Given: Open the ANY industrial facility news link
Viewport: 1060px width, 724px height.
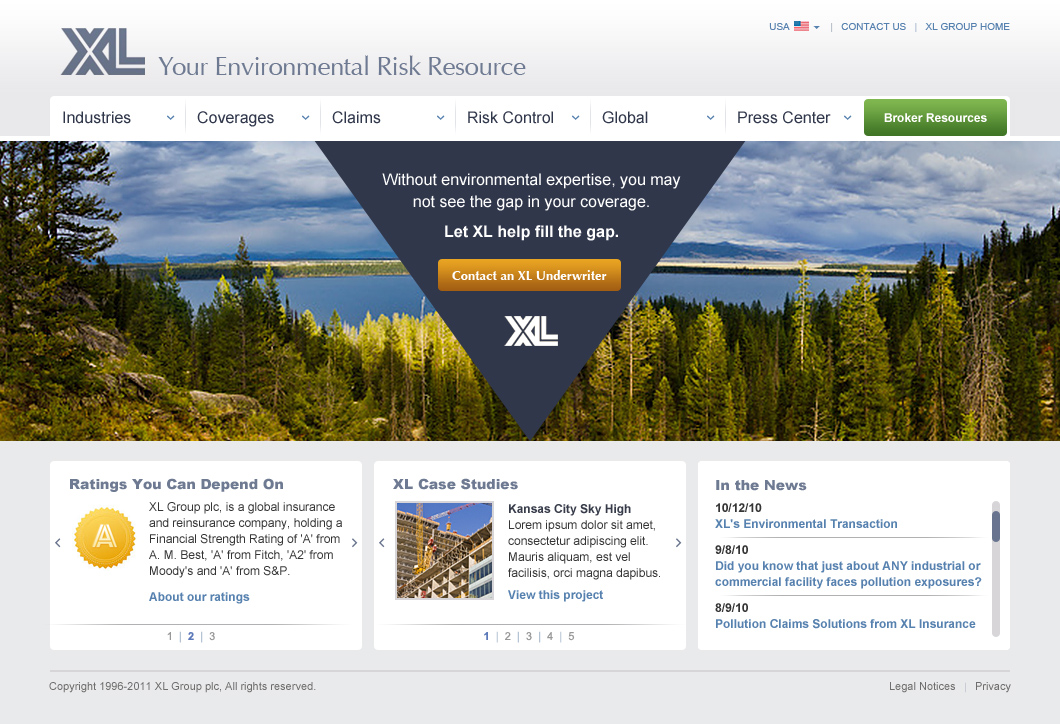Looking at the screenshot, I should pos(848,574).
